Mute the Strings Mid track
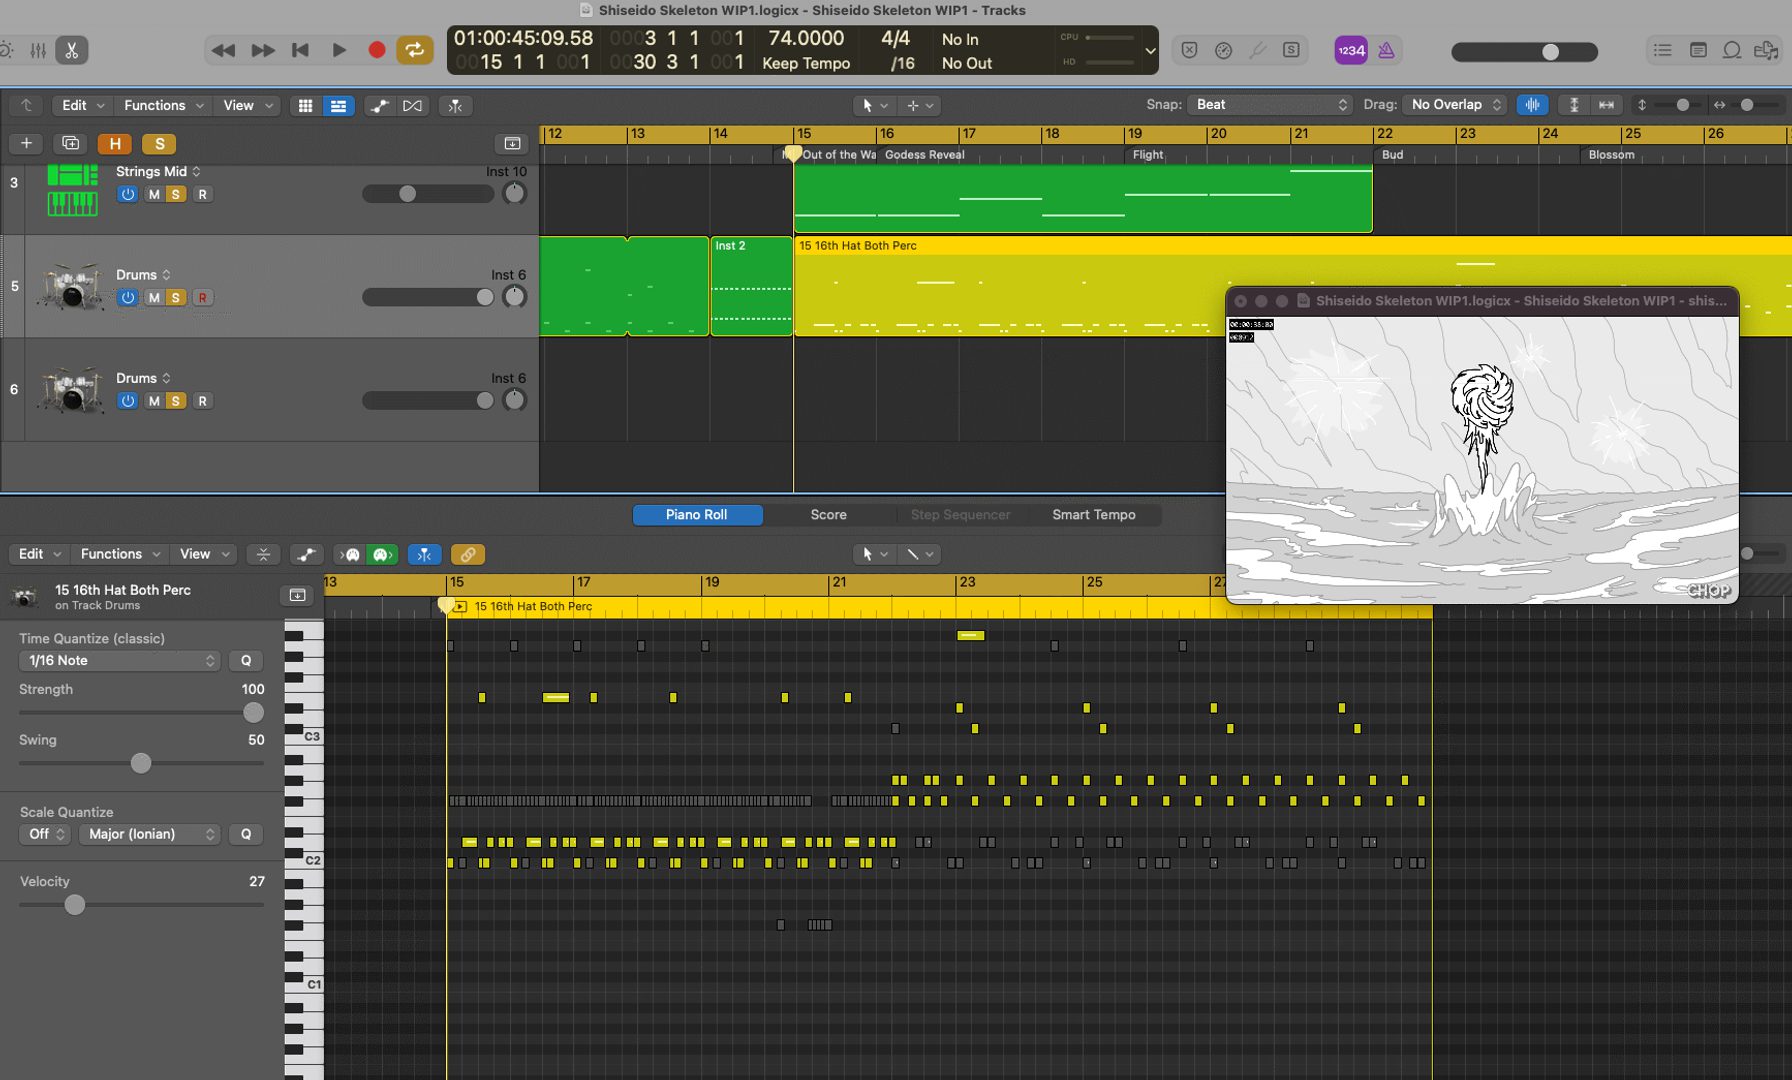 tap(154, 194)
